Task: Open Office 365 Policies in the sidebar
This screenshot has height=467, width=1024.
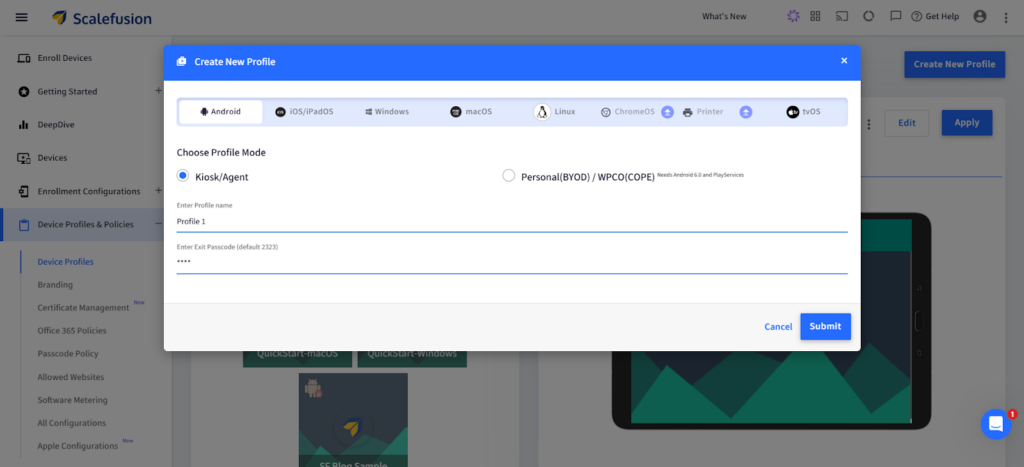Action: pyautogui.click(x=72, y=330)
